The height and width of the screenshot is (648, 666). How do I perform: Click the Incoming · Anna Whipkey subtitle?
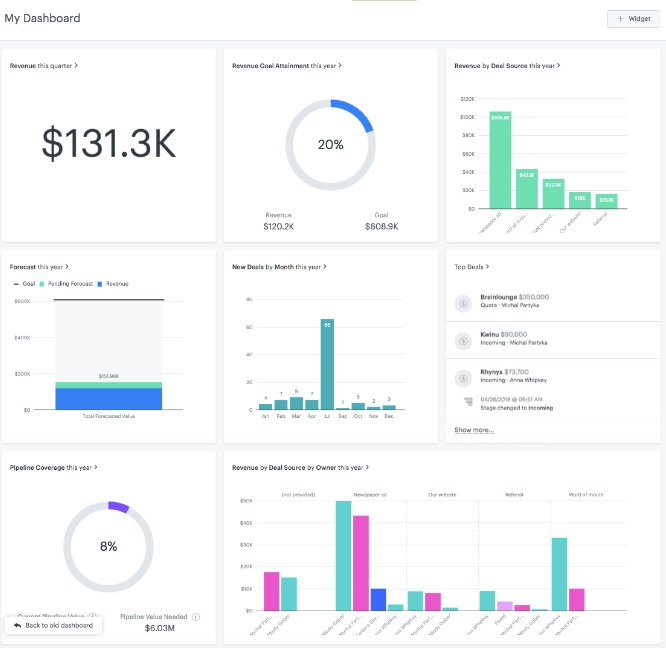tap(514, 380)
